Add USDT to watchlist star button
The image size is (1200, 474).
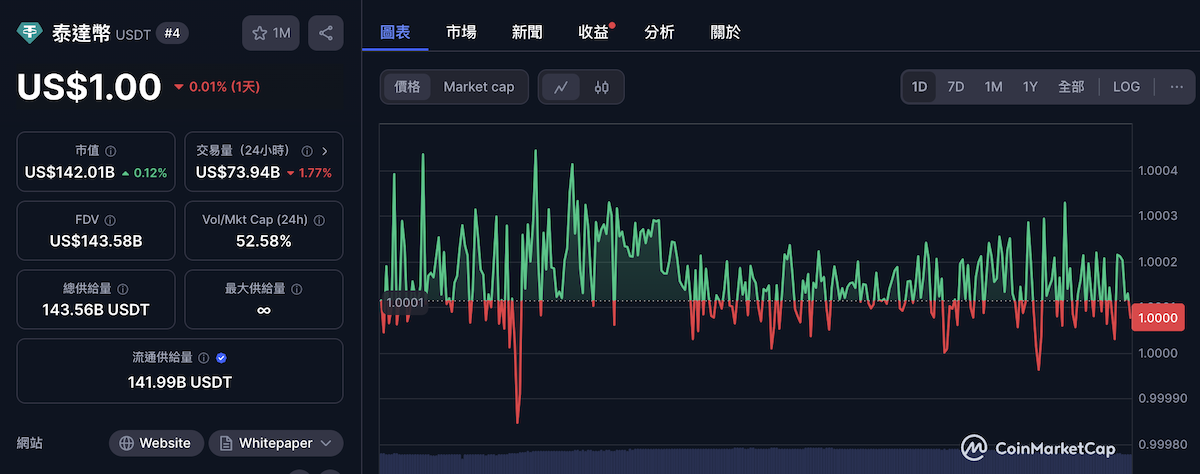coord(270,33)
